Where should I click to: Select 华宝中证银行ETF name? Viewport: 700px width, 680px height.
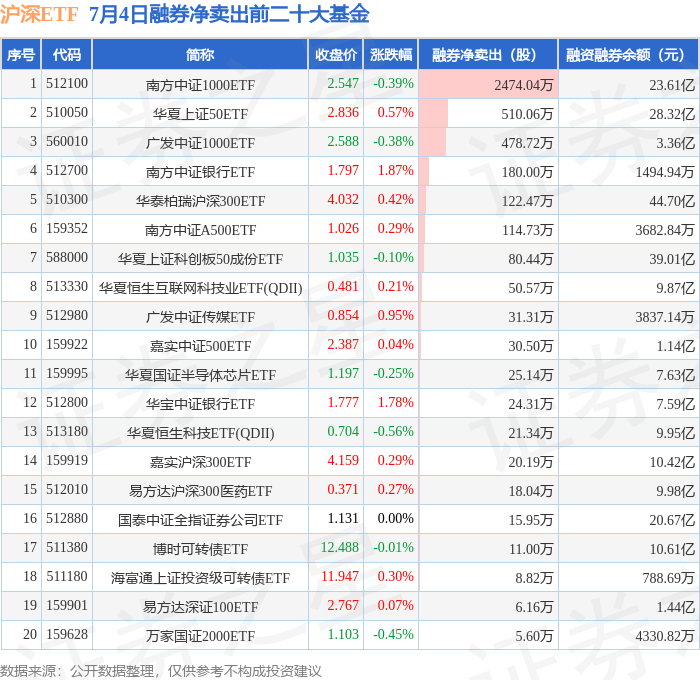200,404
